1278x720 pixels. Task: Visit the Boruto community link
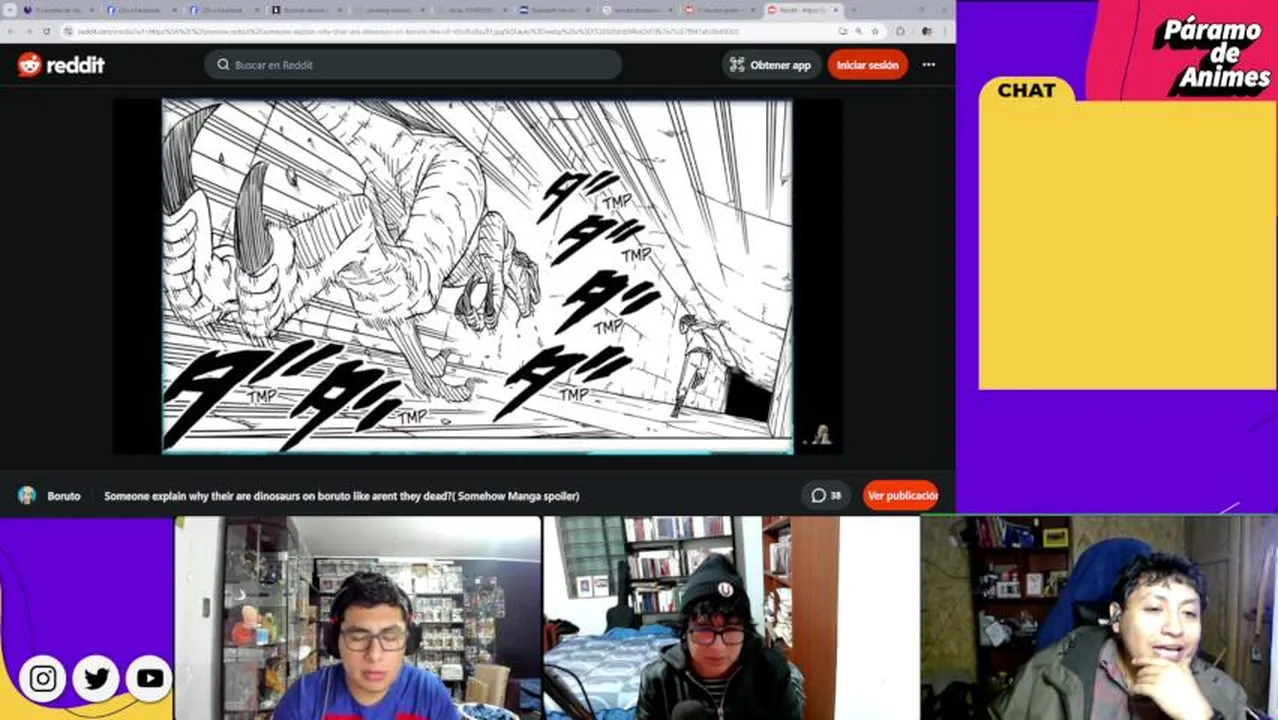64,496
